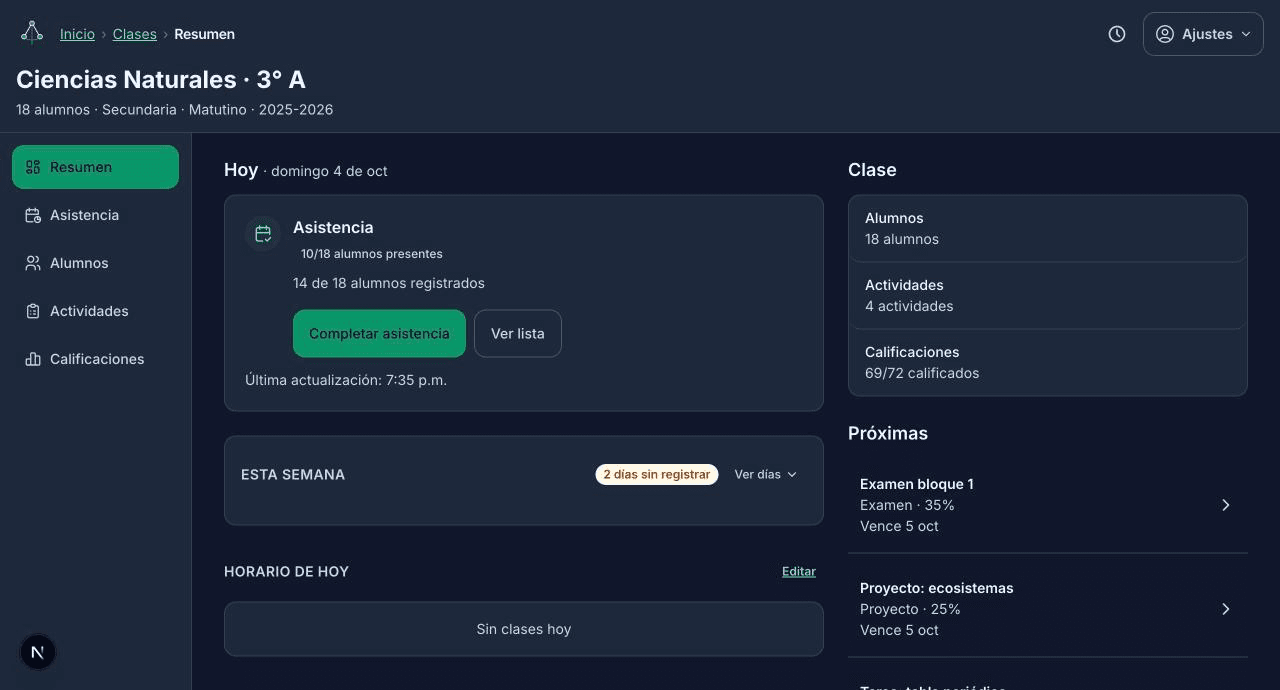This screenshot has width=1280, height=690.
Task: Open the Calificaciones 69/72 calificados card
Action: 1048,362
